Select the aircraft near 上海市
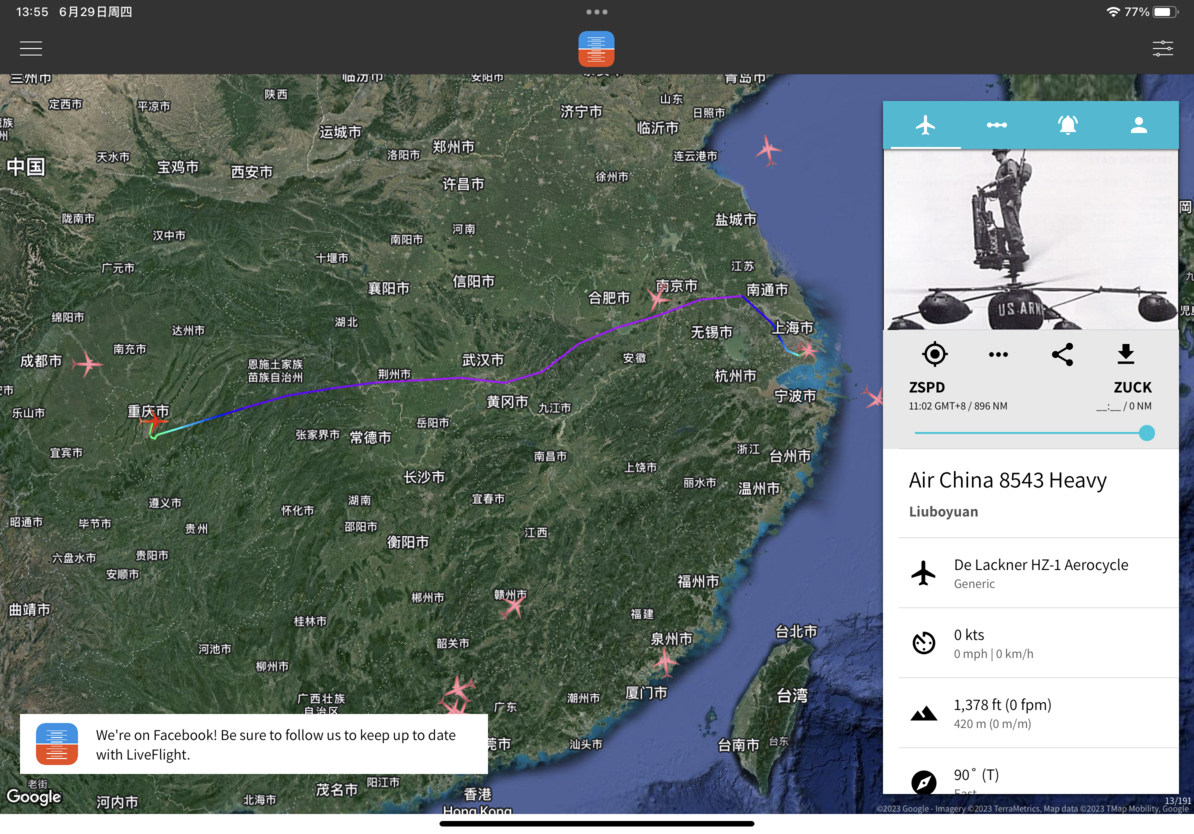Screen dimensions: 1194x834 (807, 350)
